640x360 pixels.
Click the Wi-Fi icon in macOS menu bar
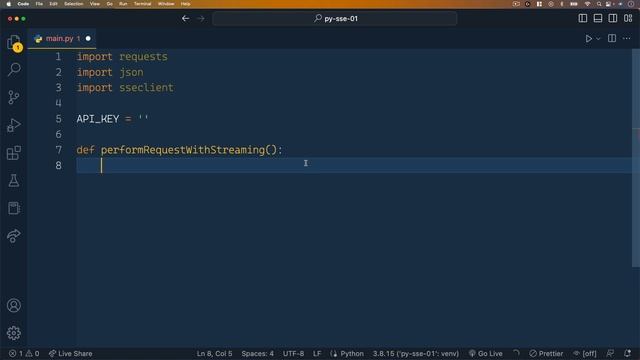[588, 4]
